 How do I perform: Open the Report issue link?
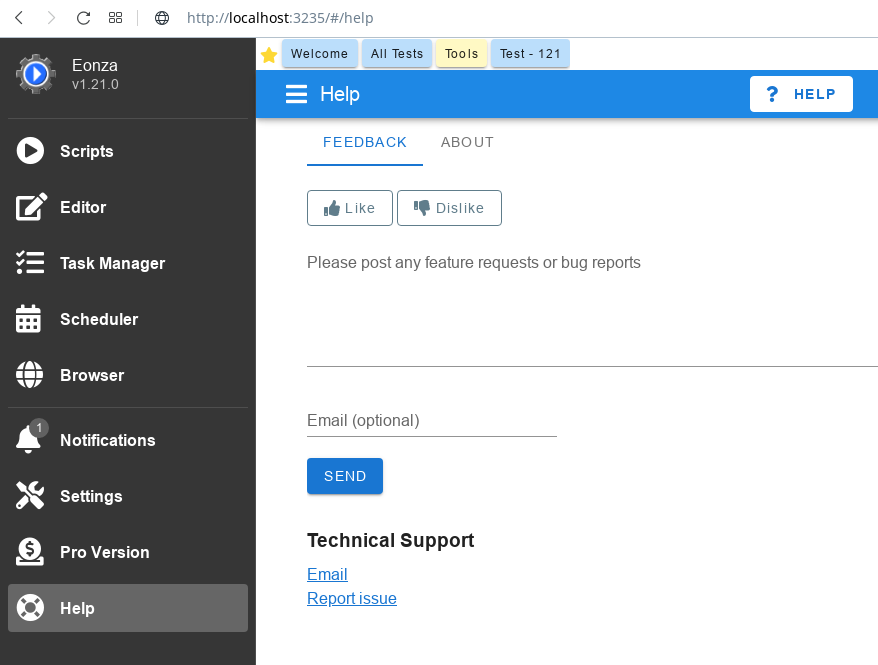click(x=352, y=598)
